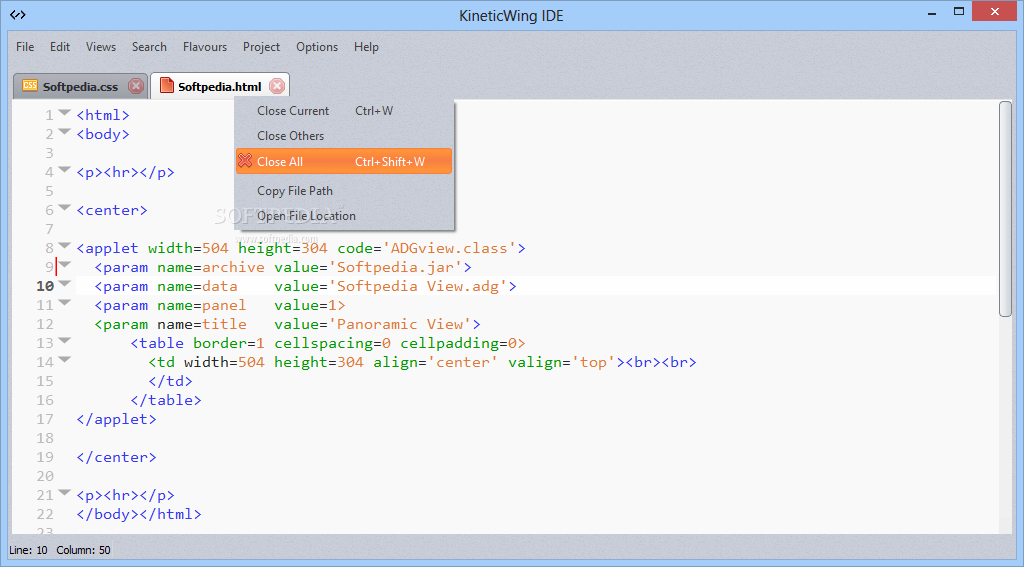Minimize the KineticWing IDE window
This screenshot has height=567, width=1024.
point(933,12)
